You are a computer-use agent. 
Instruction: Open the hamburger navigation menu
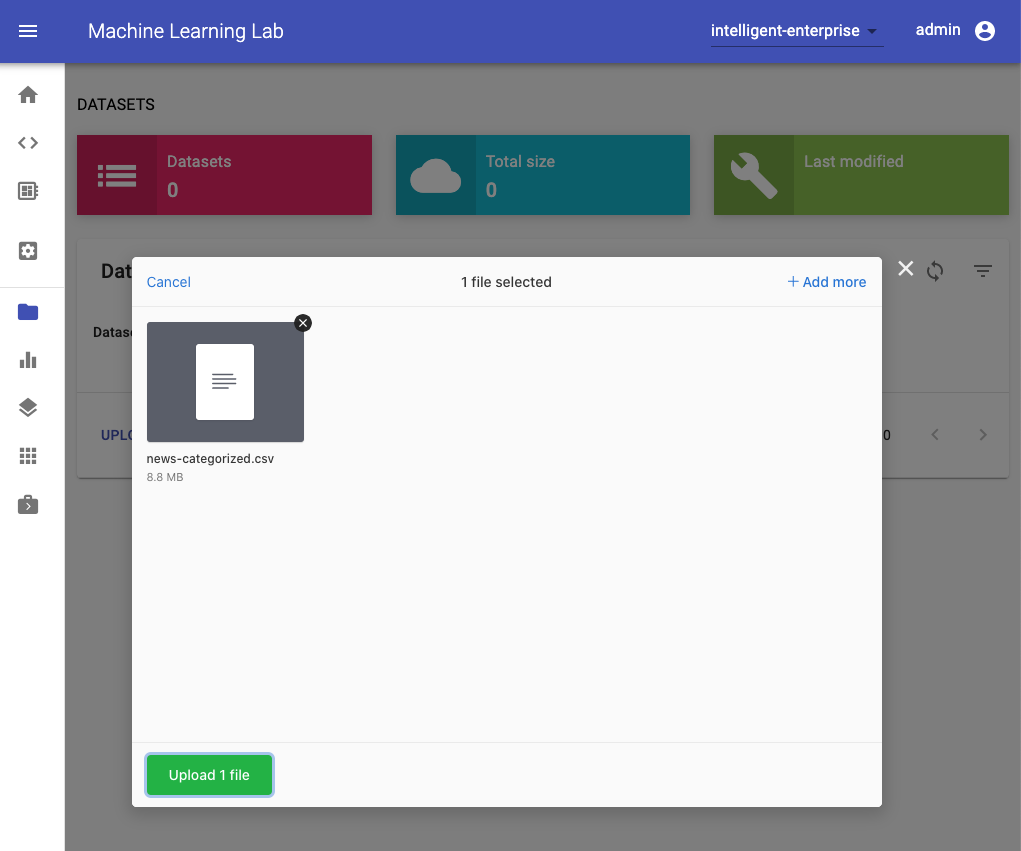point(28,31)
